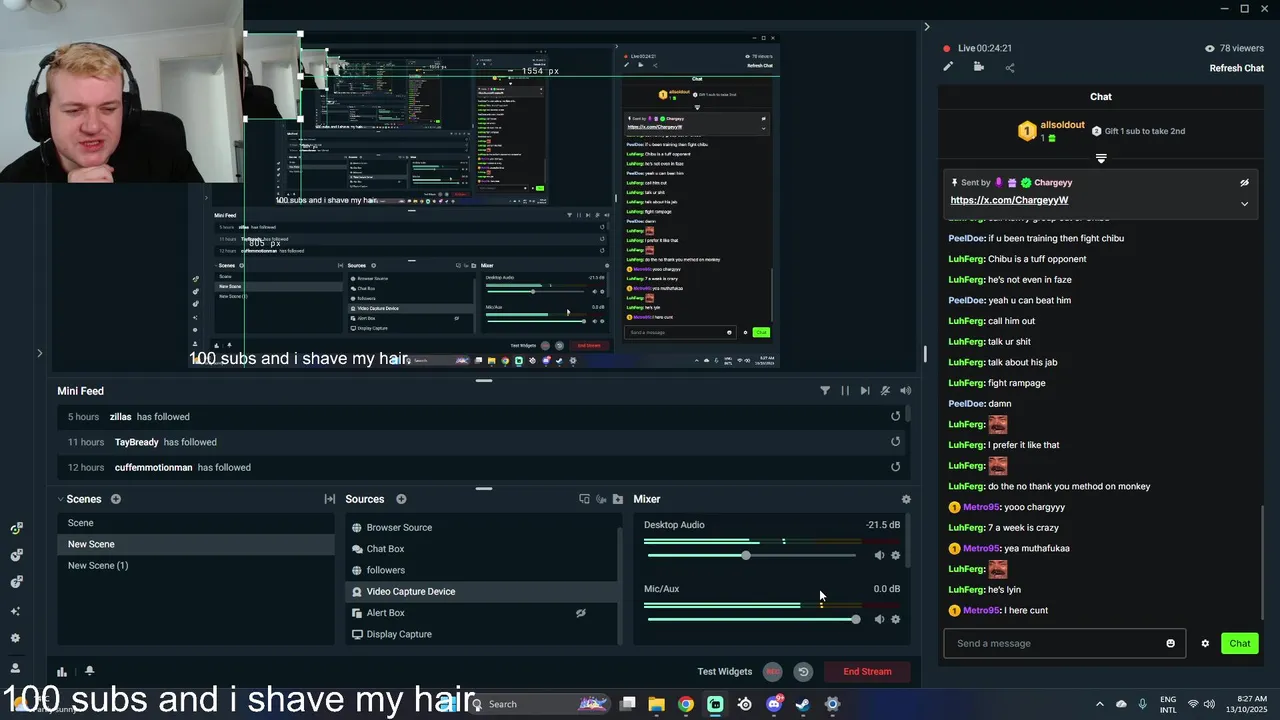Skip the current alert in Mini Feed
Viewport: 1280px width, 720px height.
pos(865,391)
